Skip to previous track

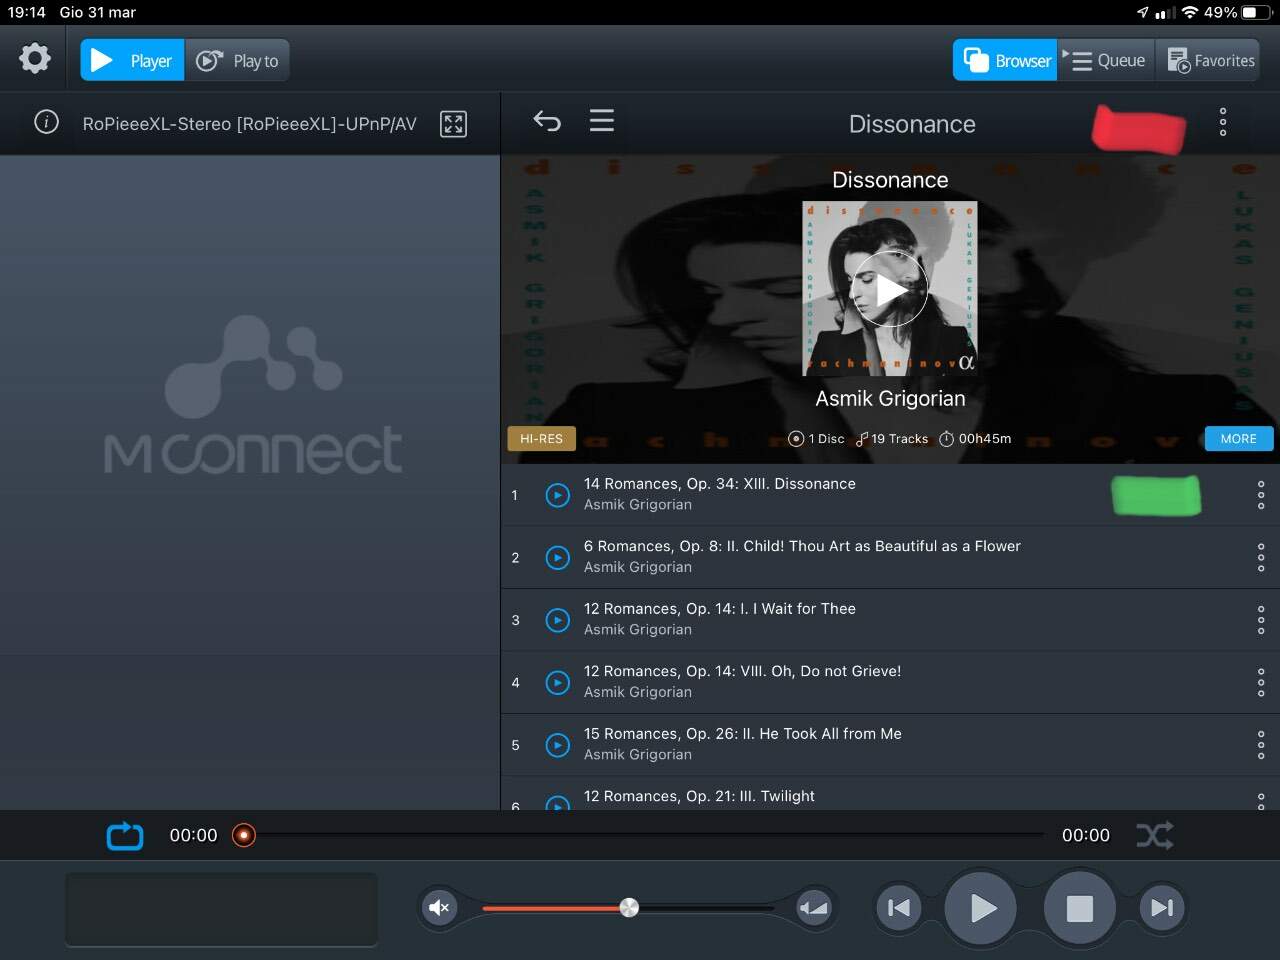tap(899, 908)
